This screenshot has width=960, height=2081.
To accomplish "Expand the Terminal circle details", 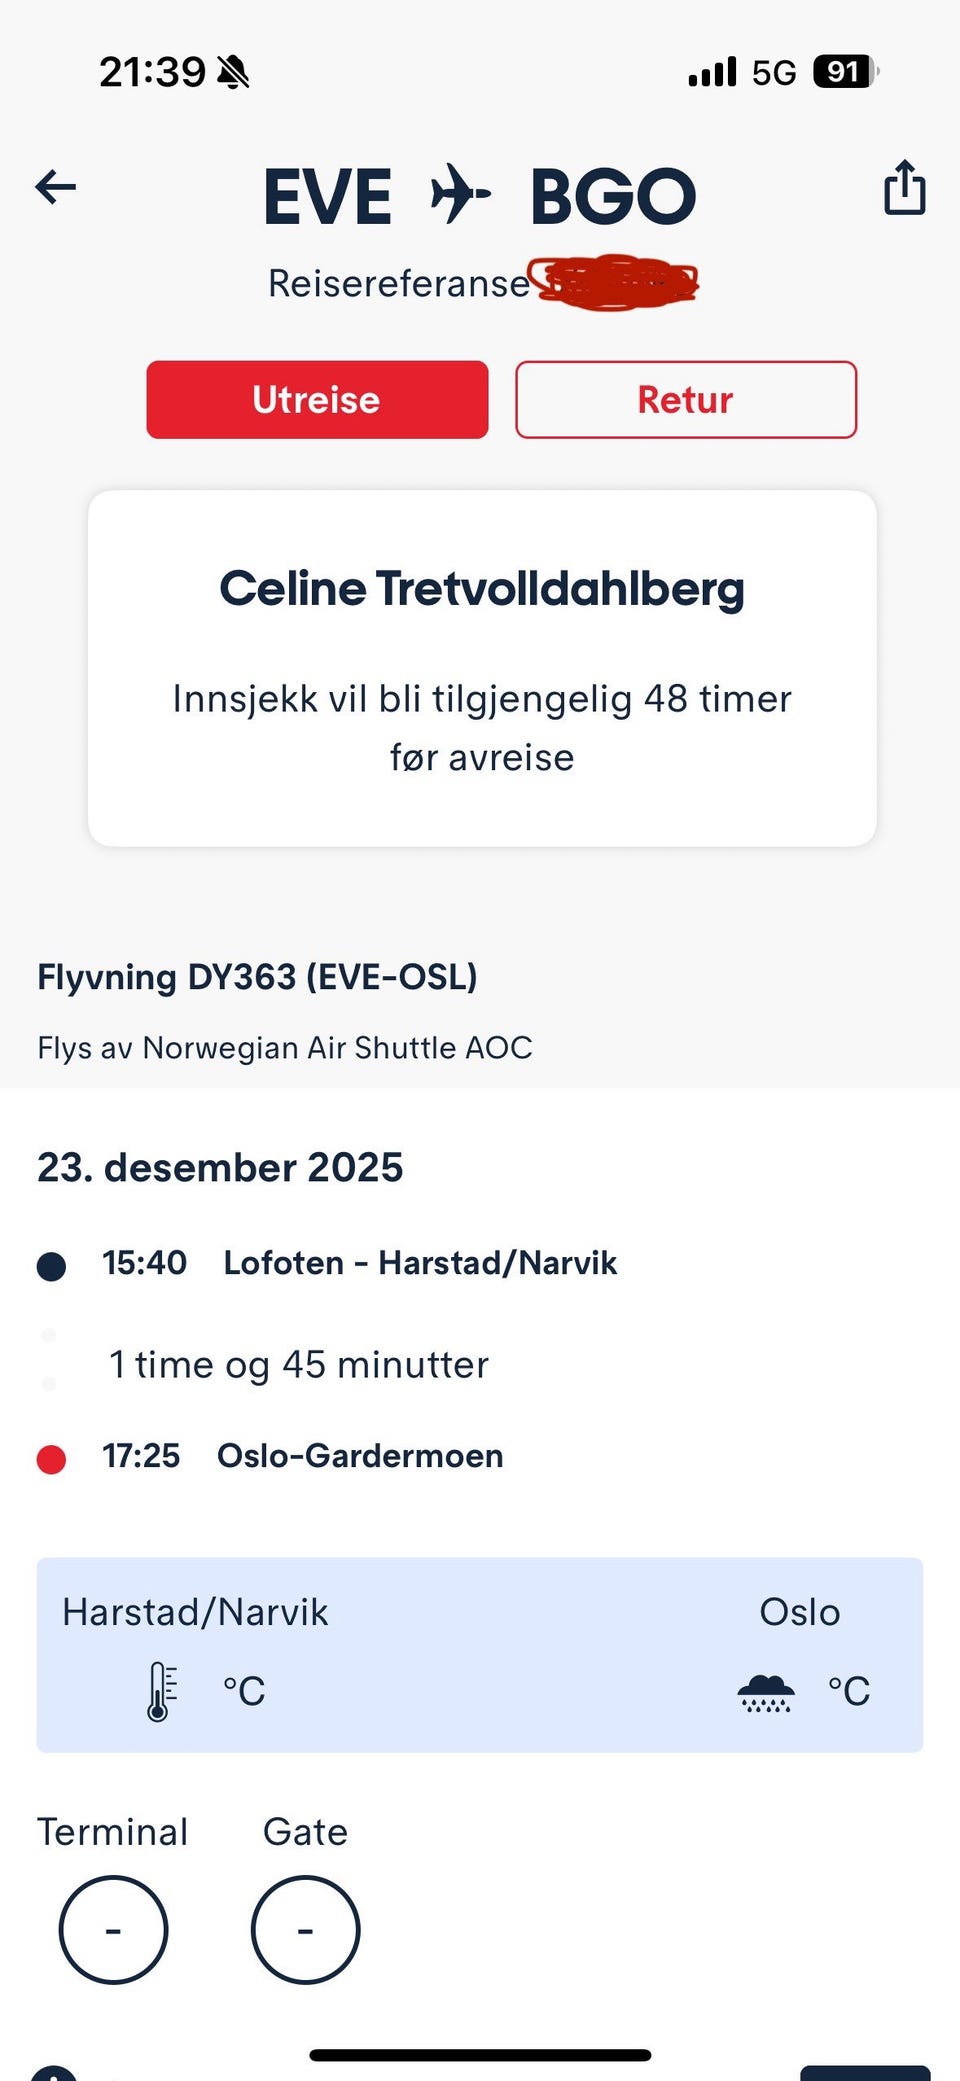I will point(113,1930).
